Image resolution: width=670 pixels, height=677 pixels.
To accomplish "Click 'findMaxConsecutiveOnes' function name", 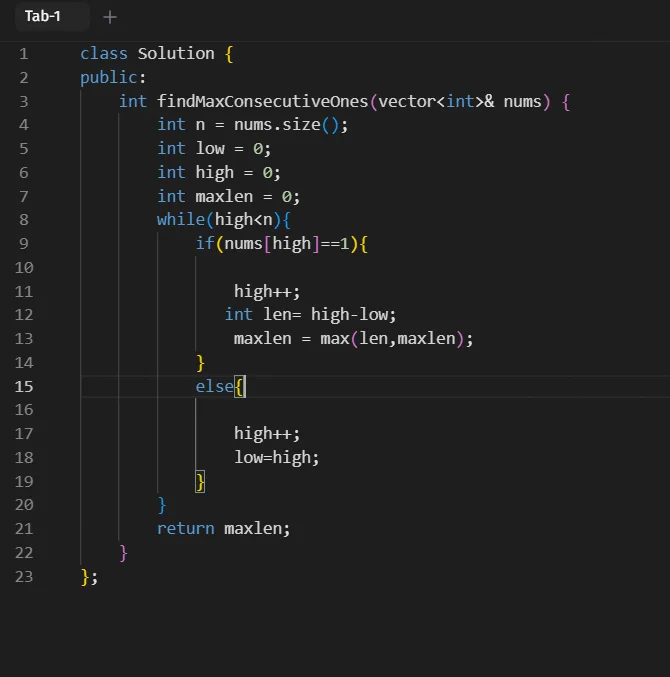I will 262,101.
